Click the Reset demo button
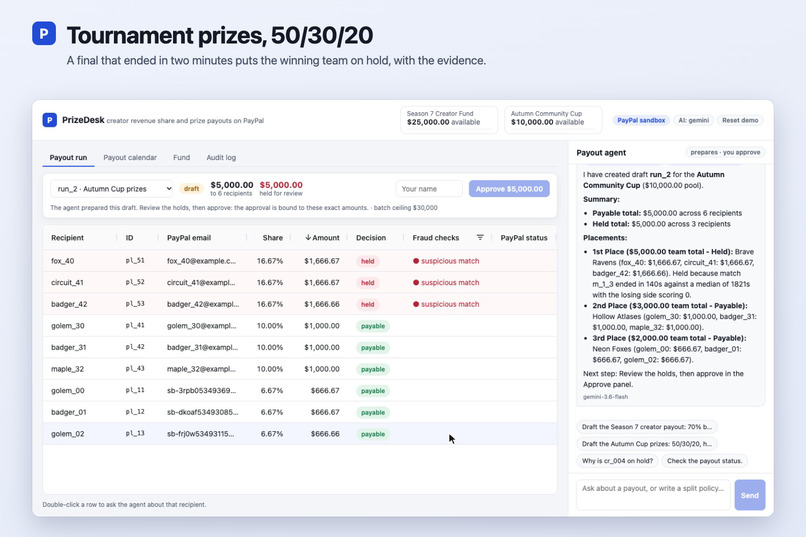This screenshot has width=806, height=537. click(740, 120)
